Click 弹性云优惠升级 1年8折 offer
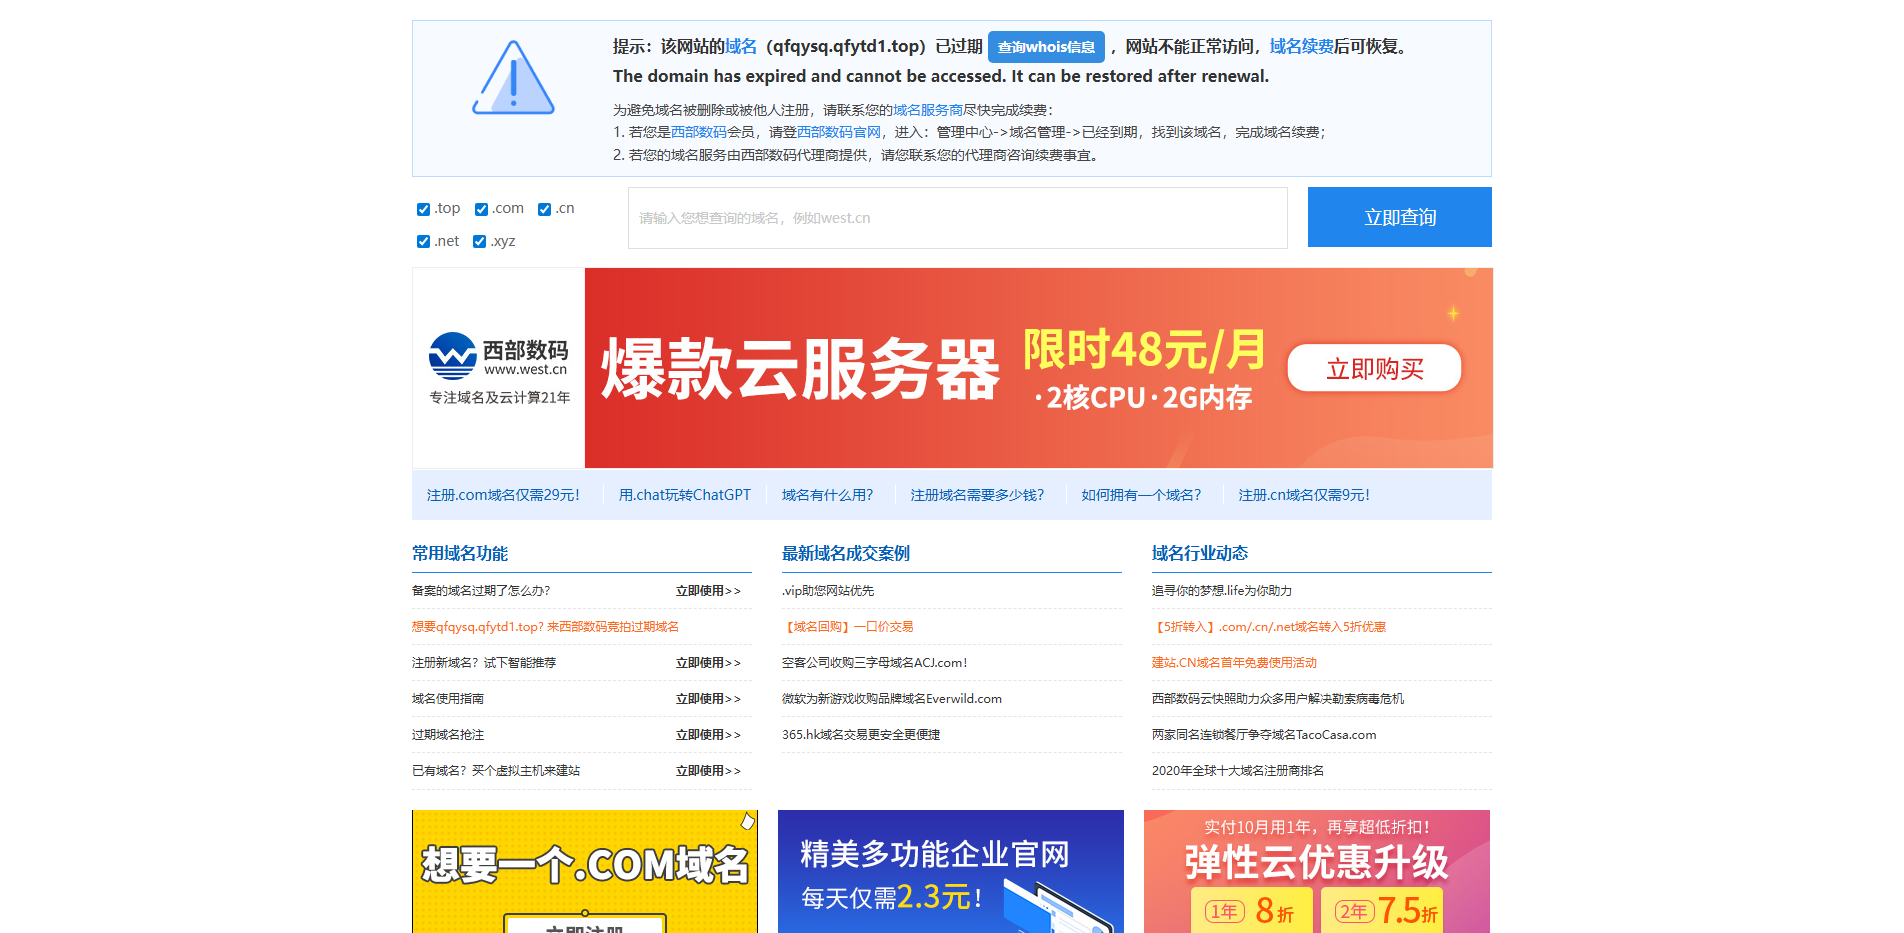Screen dimensions: 1904x933 click(1251, 910)
